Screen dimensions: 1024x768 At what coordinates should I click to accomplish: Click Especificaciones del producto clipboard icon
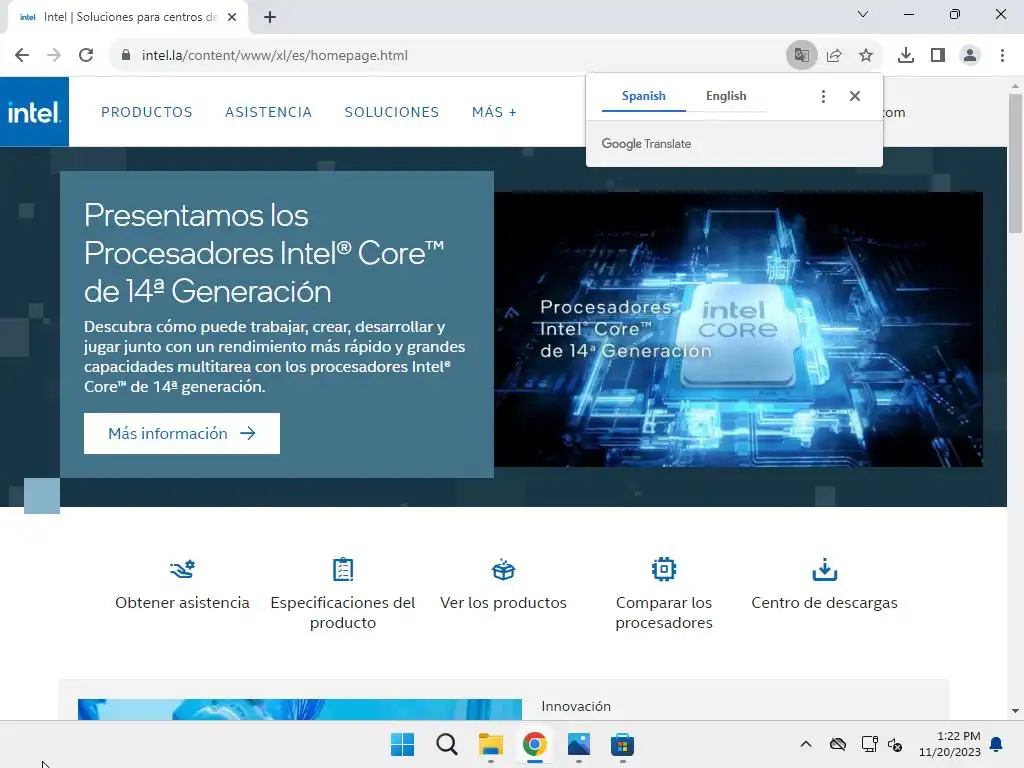(343, 569)
